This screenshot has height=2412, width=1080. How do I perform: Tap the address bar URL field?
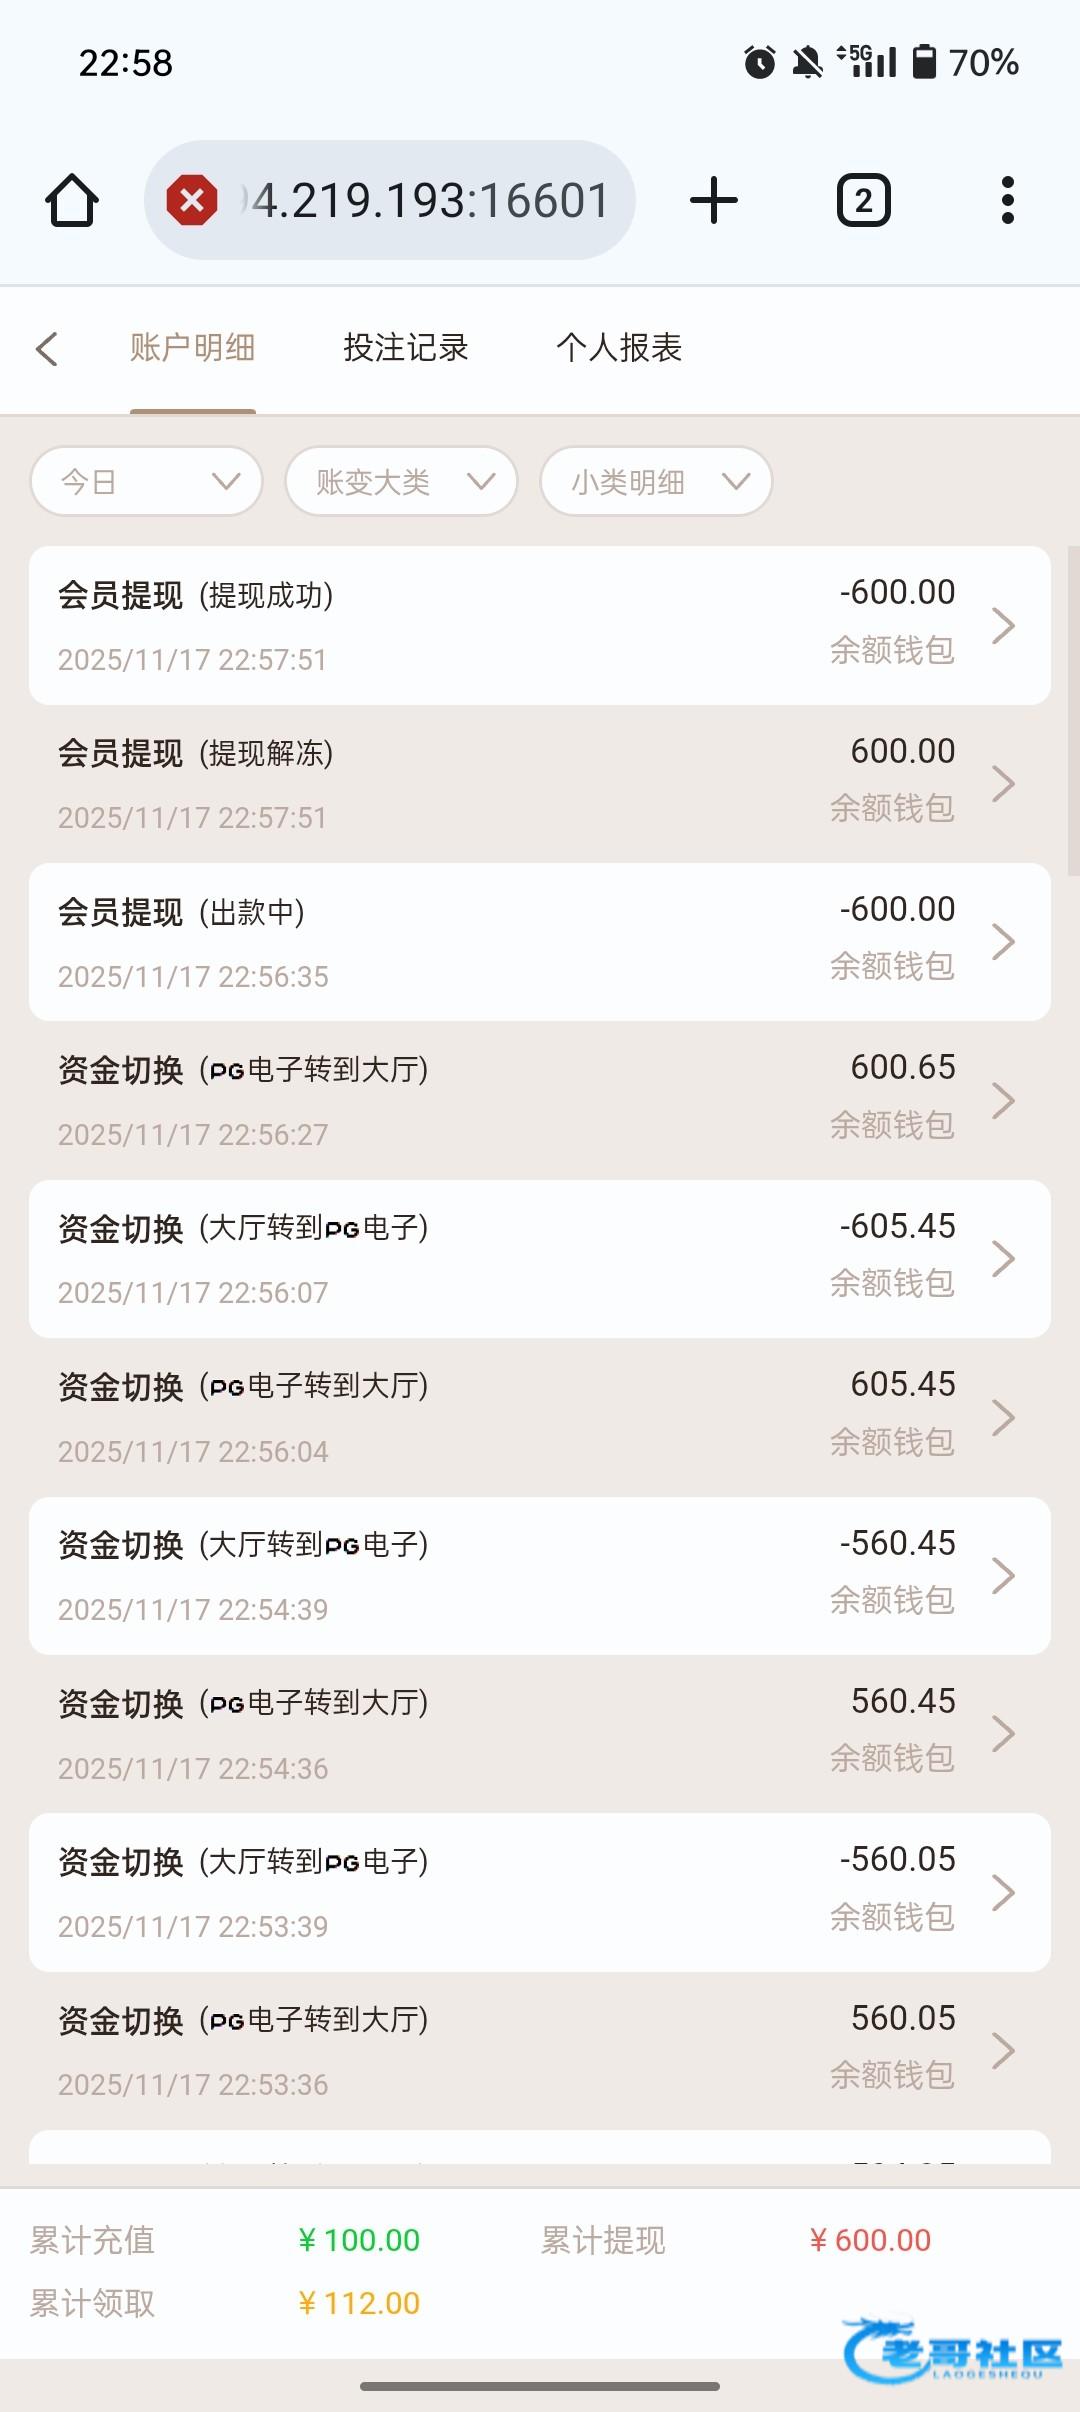pyautogui.click(x=430, y=200)
